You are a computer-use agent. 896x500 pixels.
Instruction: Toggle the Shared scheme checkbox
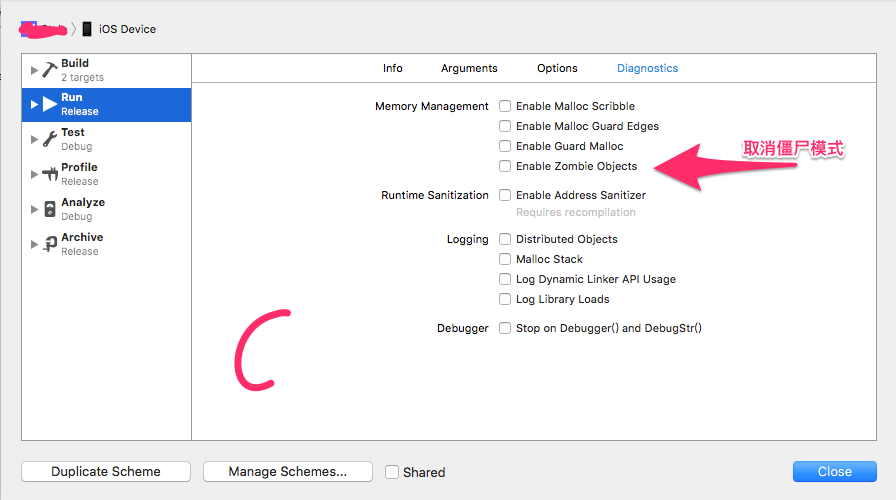pyautogui.click(x=393, y=472)
